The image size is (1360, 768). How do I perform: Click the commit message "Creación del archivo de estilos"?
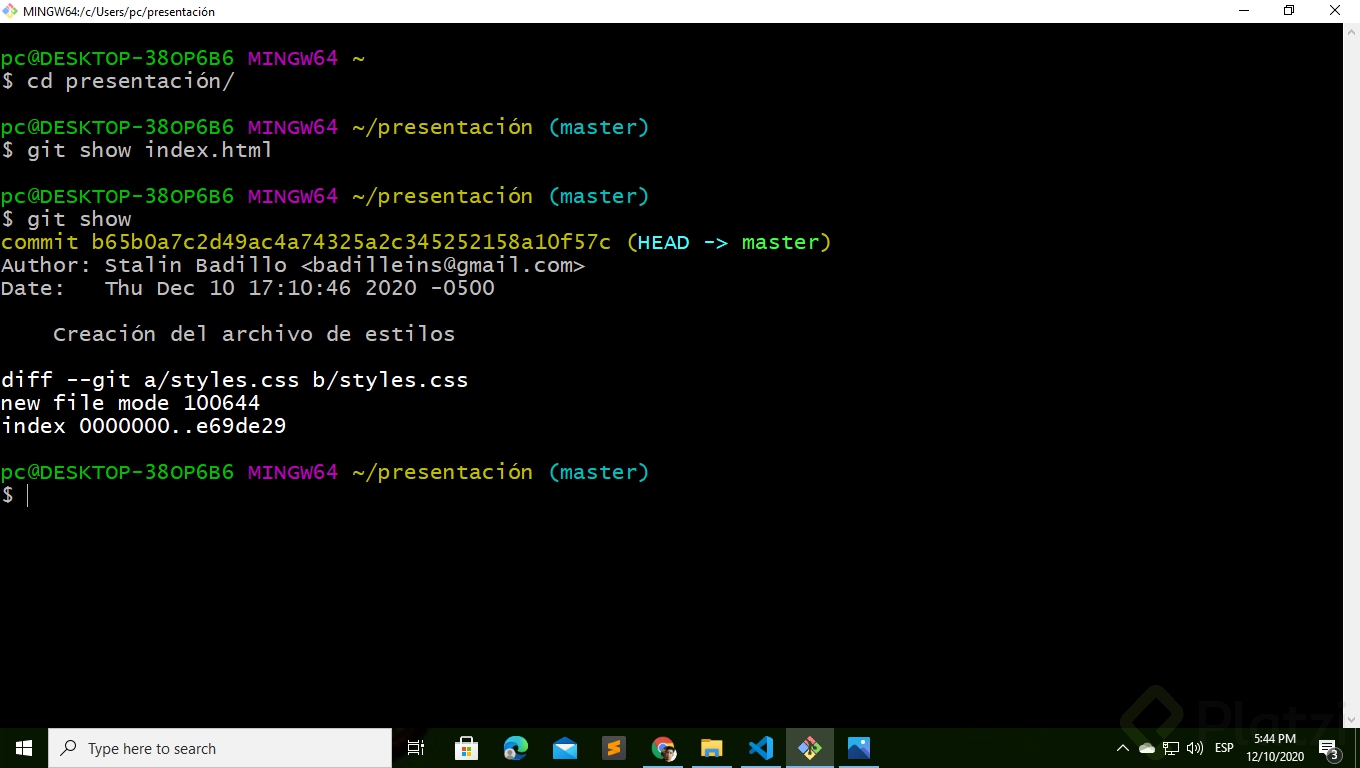point(254,334)
